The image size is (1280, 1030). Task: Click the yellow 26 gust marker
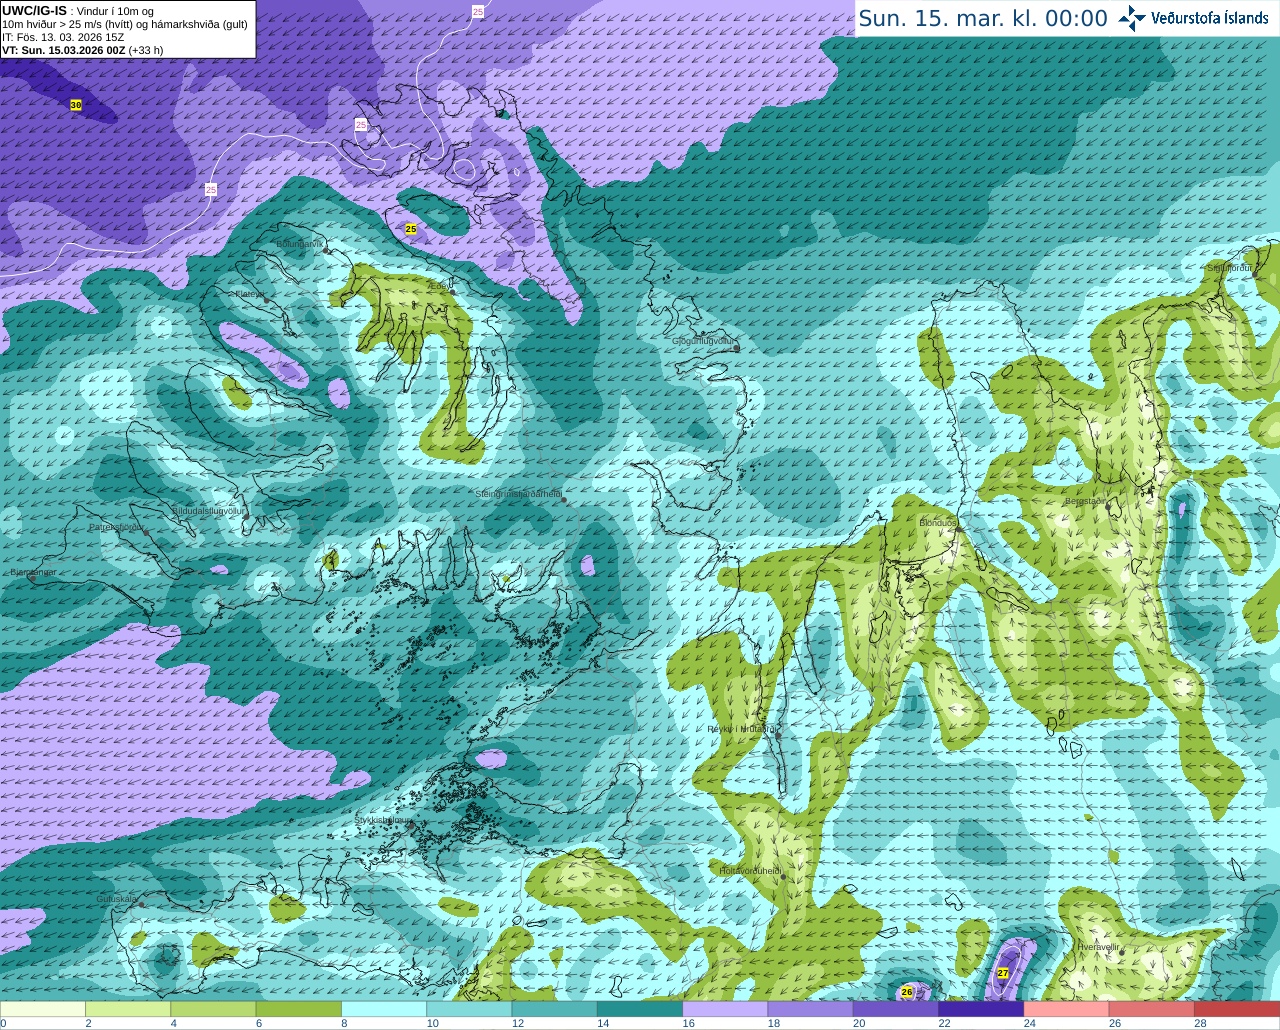pos(907,992)
